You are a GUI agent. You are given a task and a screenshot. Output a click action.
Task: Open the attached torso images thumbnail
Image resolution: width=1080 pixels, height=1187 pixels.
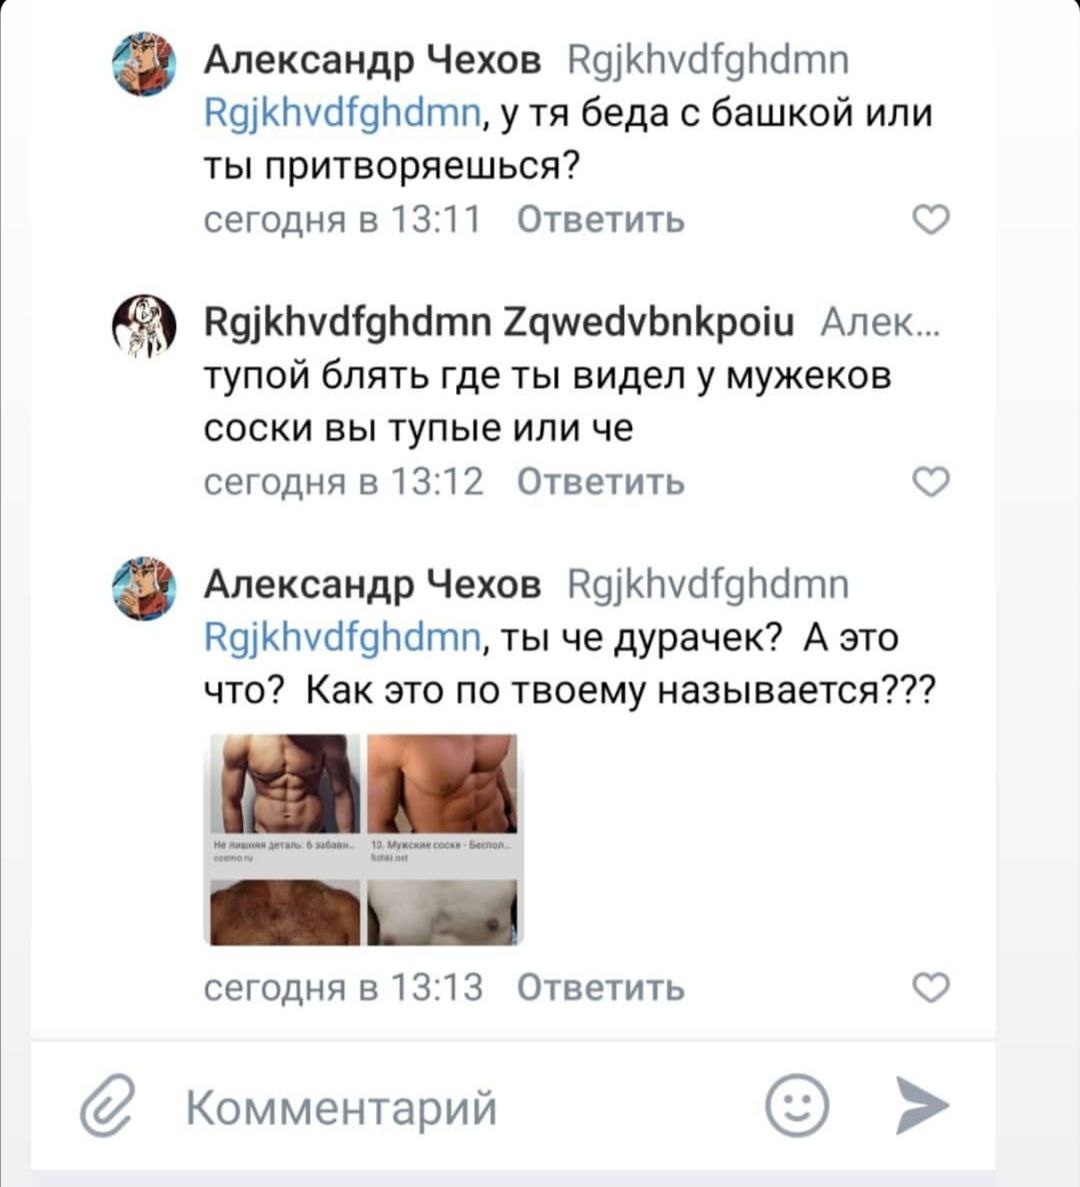tap(364, 839)
